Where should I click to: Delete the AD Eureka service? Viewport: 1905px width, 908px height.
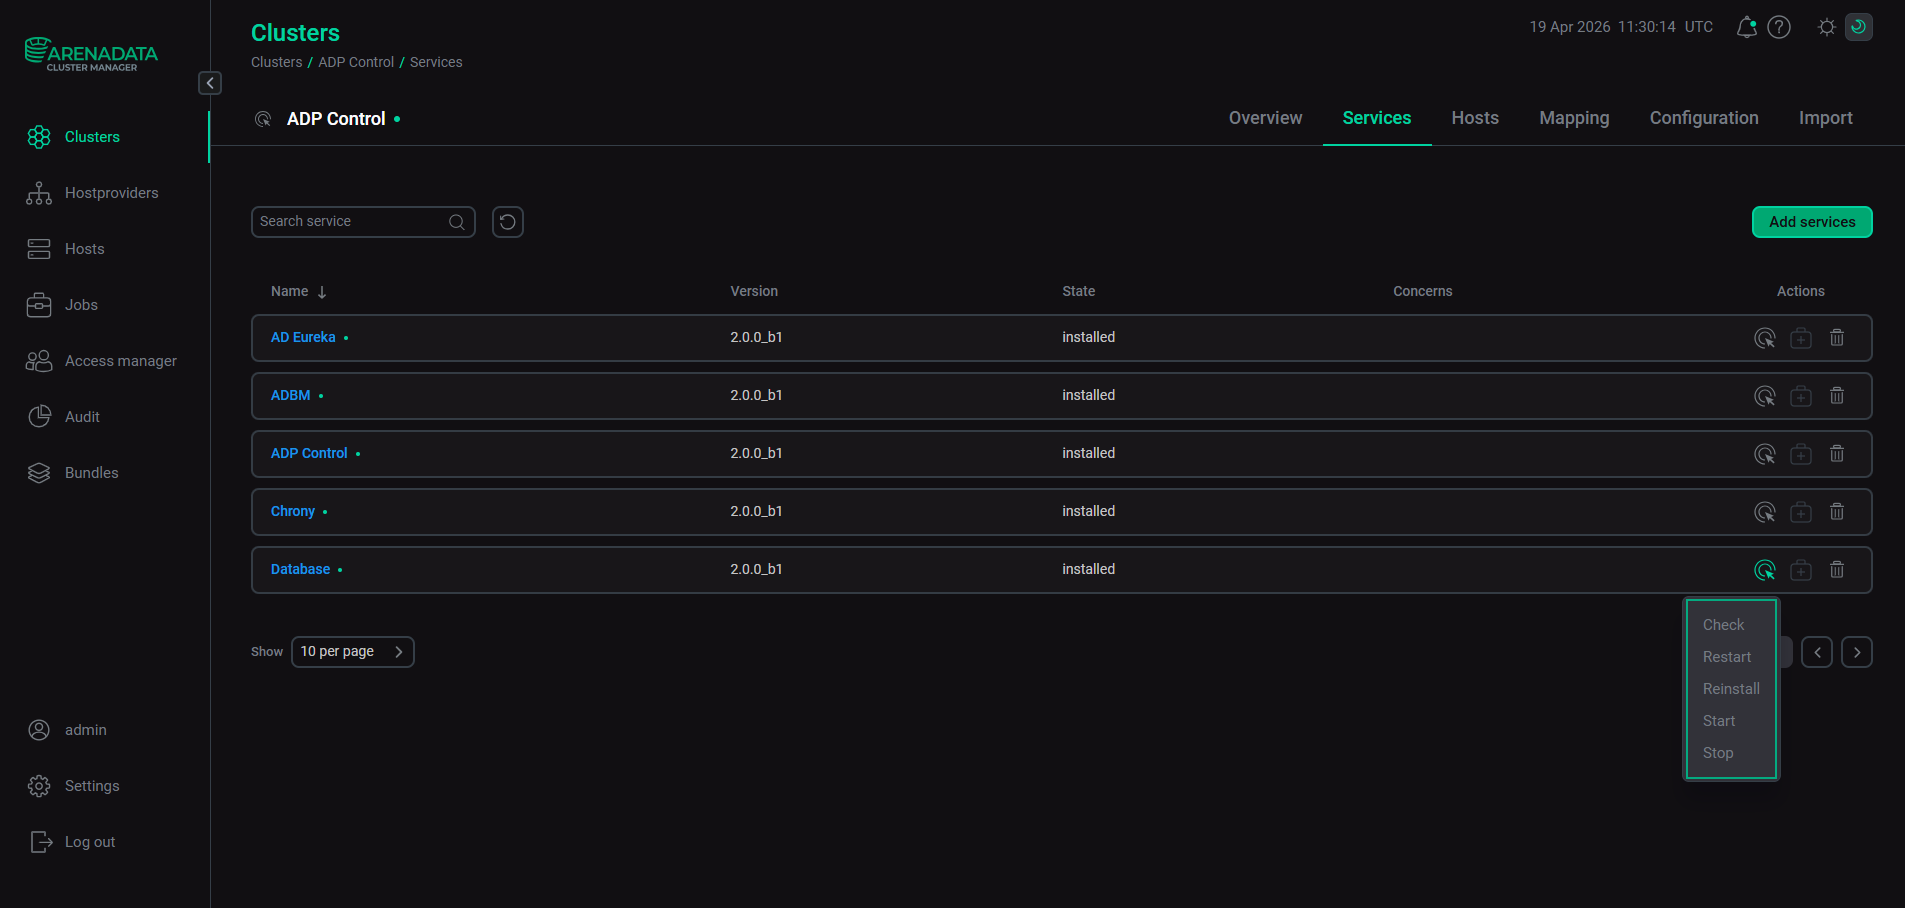pos(1837,338)
